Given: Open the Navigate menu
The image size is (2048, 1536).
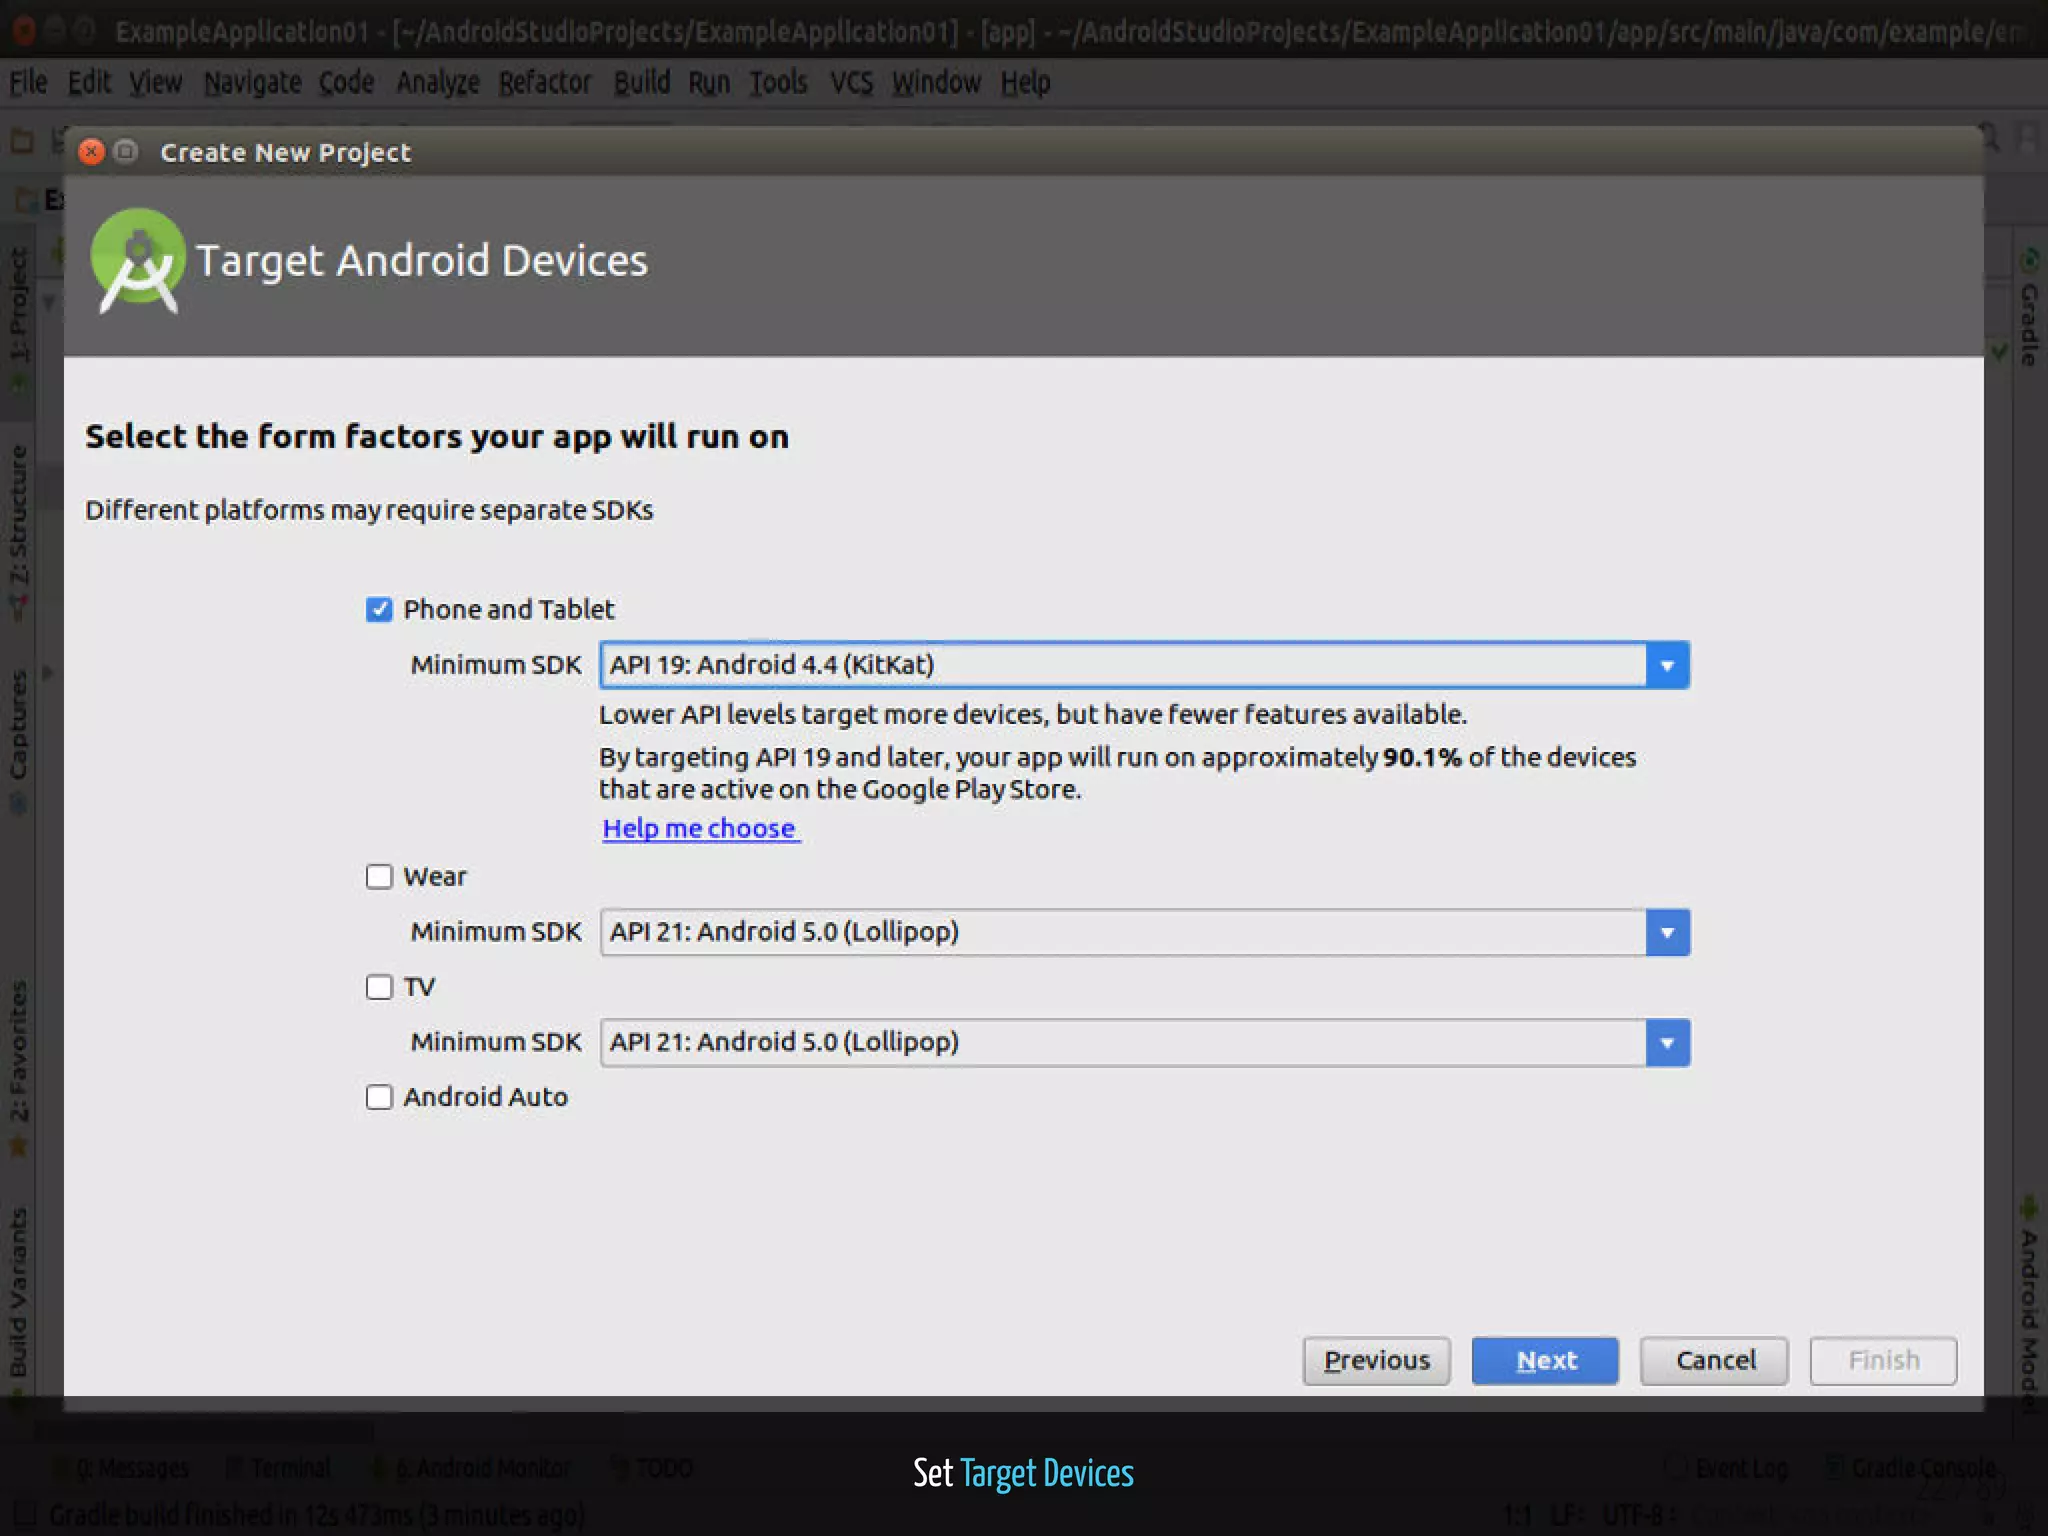Looking at the screenshot, I should 252,82.
